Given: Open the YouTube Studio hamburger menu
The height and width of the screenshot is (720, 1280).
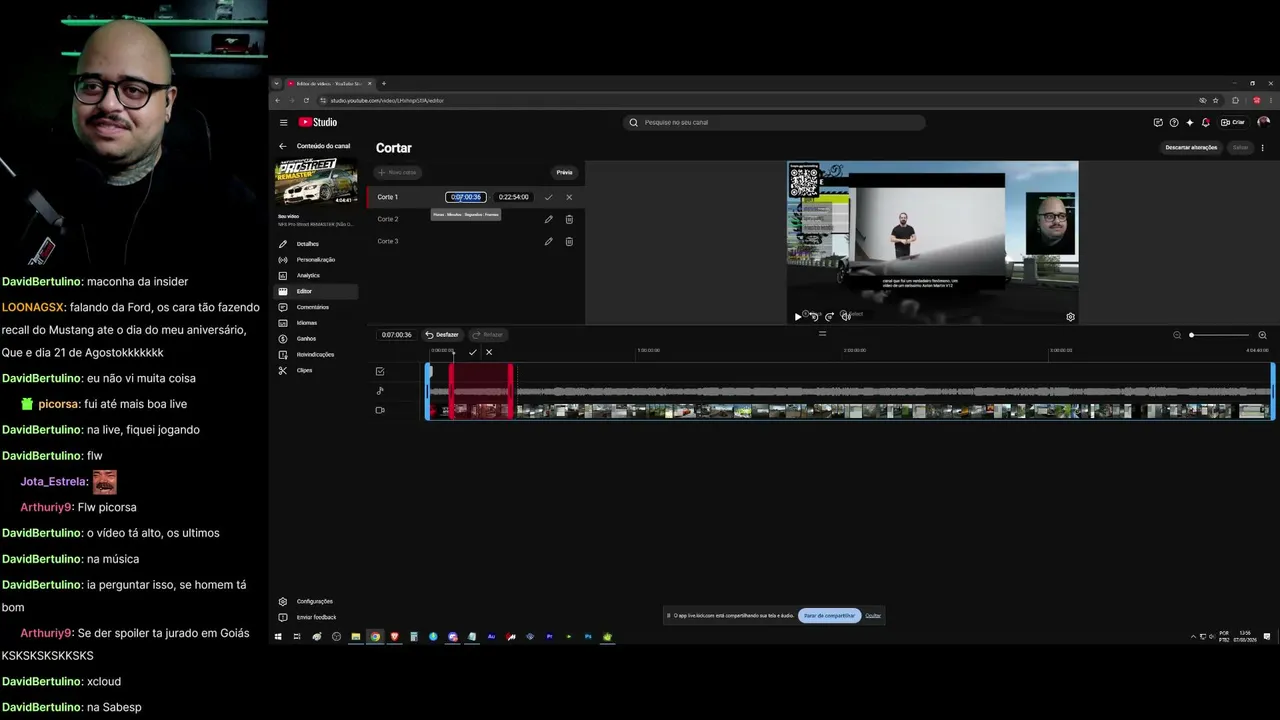Looking at the screenshot, I should click(284, 122).
